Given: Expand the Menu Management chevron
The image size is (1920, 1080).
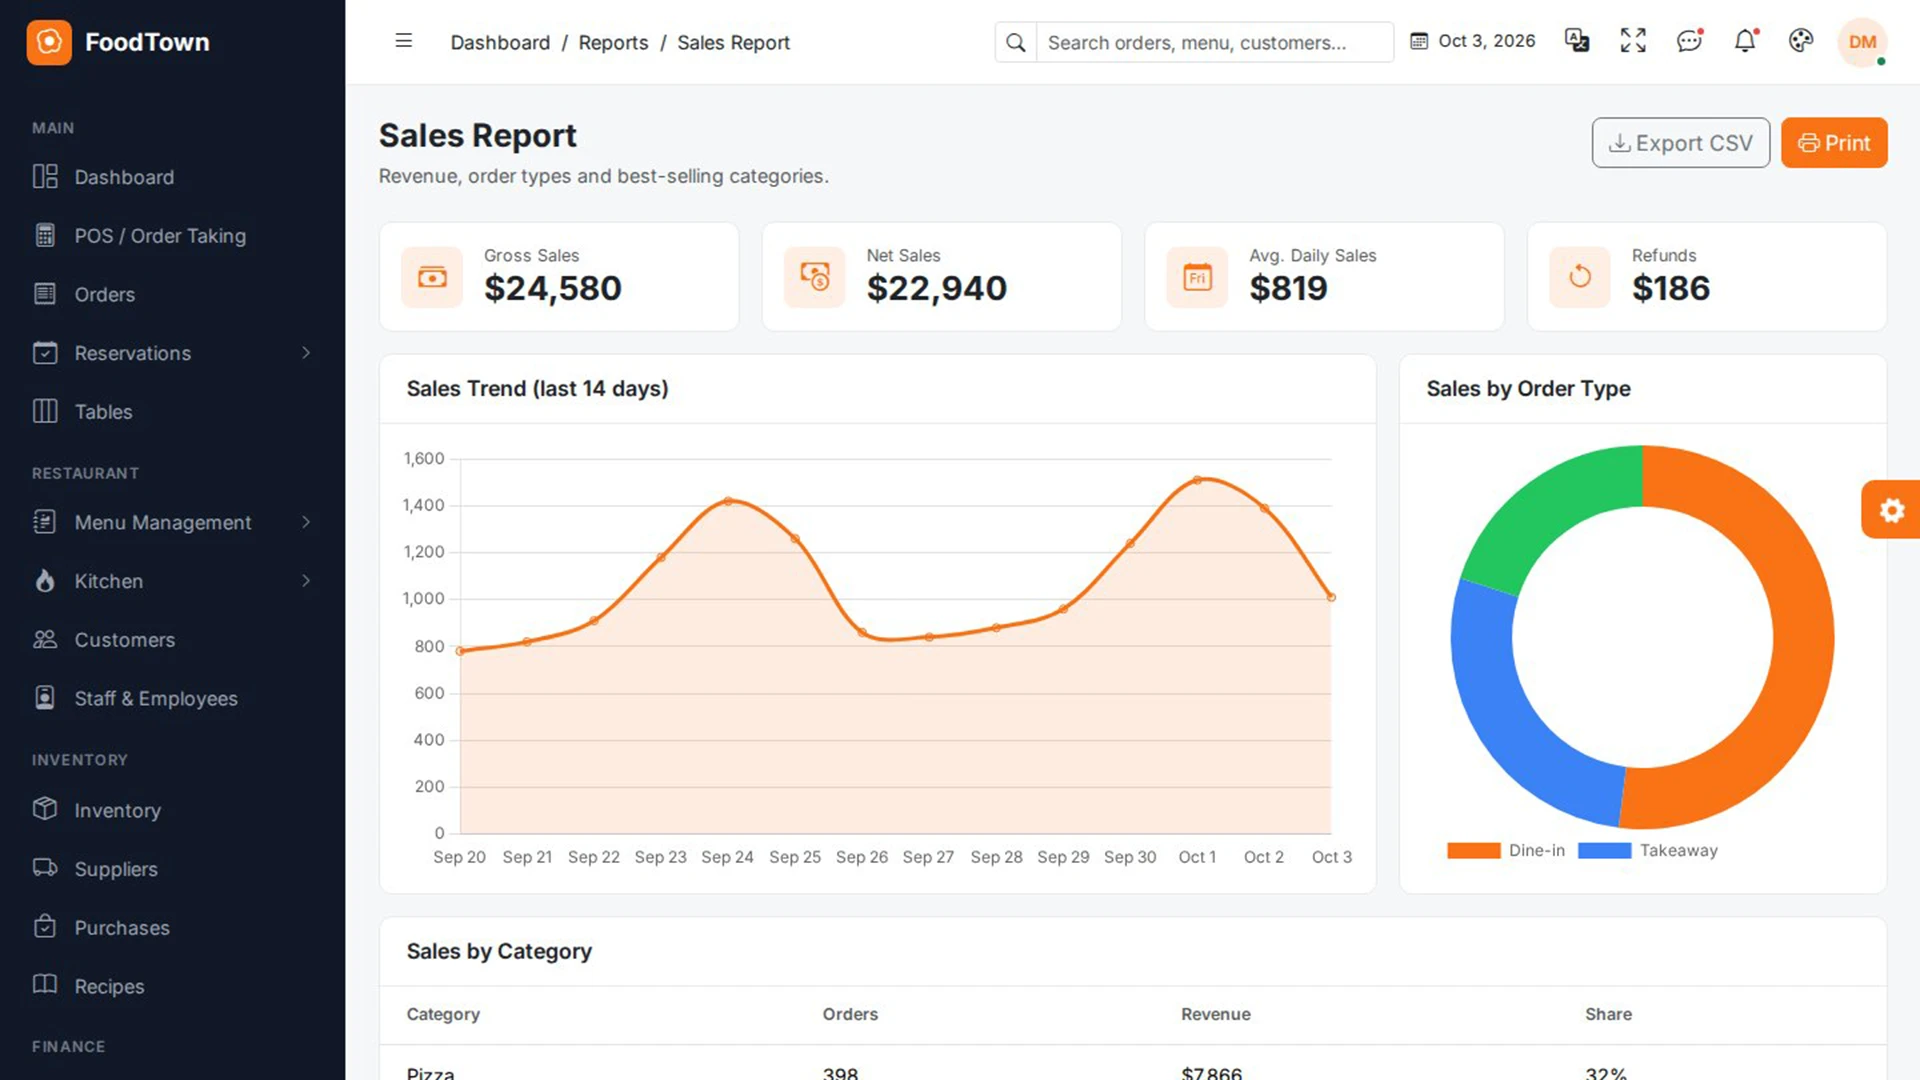Looking at the screenshot, I should pyautogui.click(x=306, y=522).
